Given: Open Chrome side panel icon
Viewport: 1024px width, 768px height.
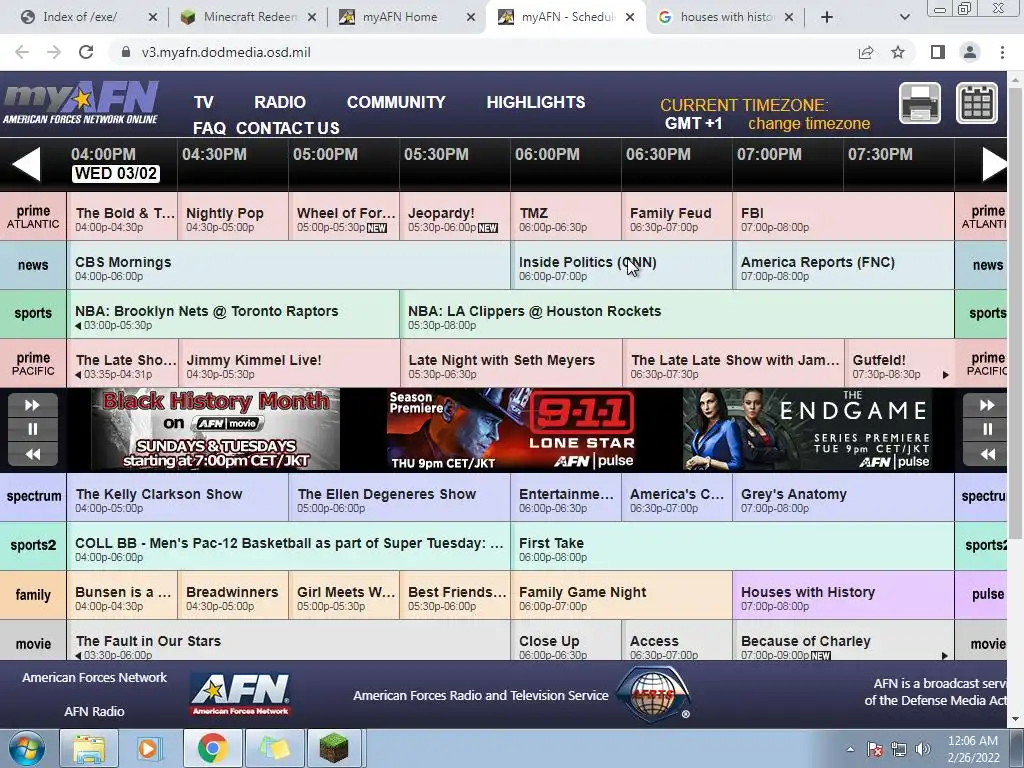Looking at the screenshot, I should [x=938, y=52].
